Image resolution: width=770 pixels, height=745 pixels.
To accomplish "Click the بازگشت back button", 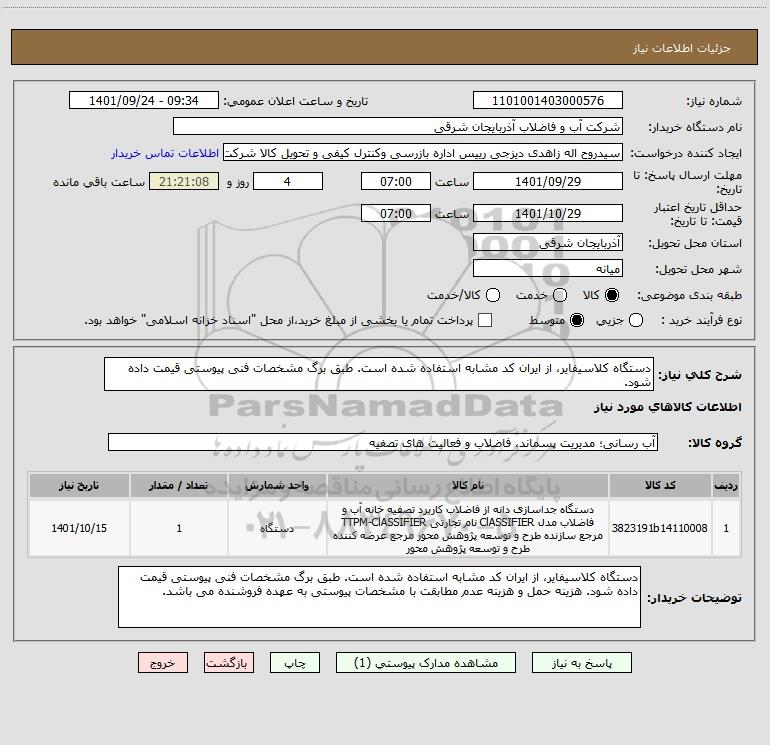I will coord(229,663).
